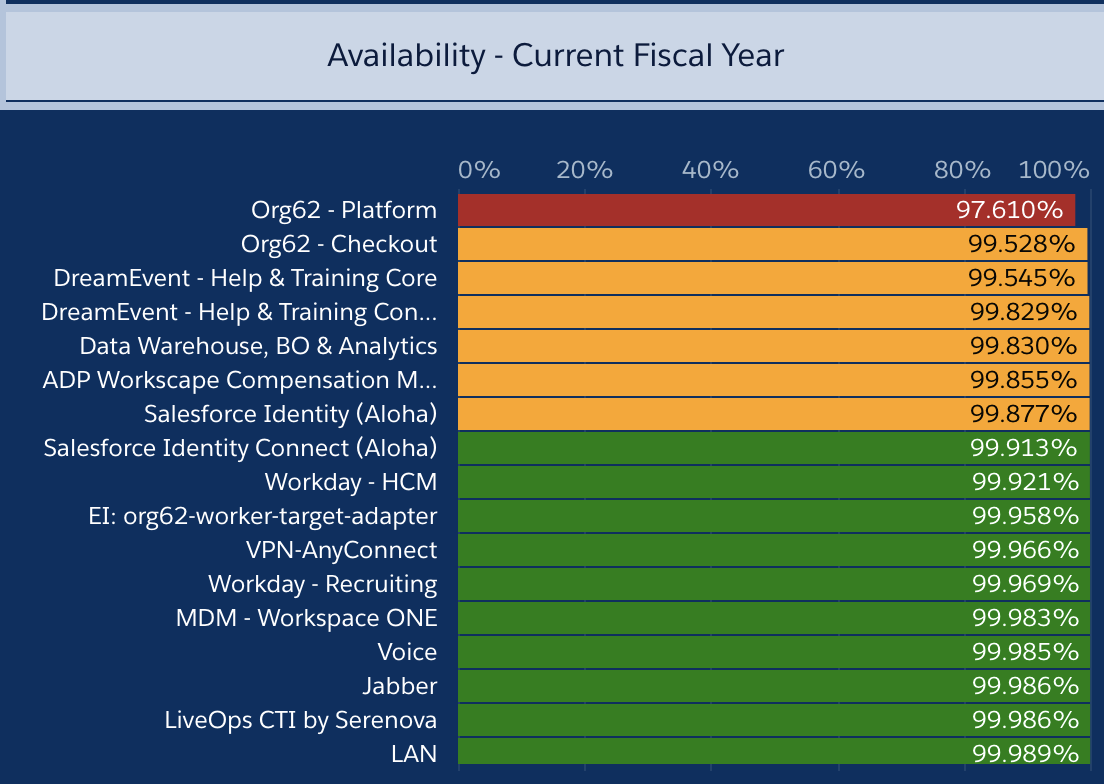Image resolution: width=1104 pixels, height=784 pixels.
Task: Click the 99.545% value
Action: click(1022, 278)
